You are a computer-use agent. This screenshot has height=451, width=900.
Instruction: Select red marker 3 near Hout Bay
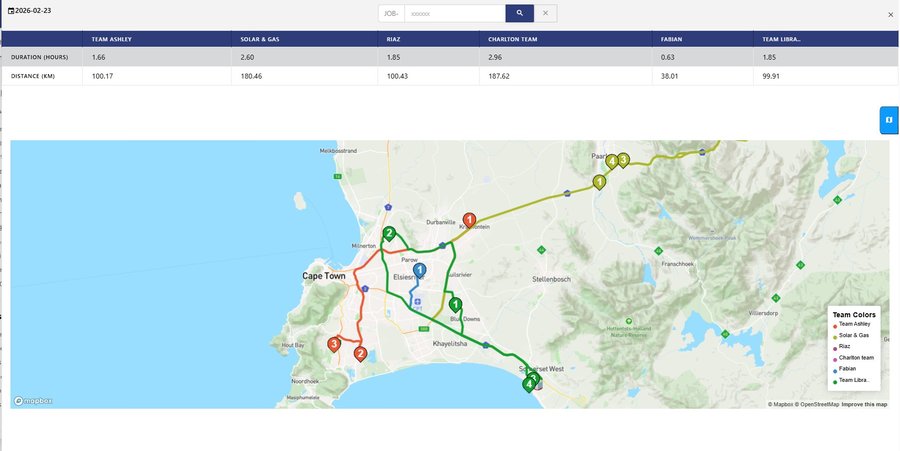[334, 344]
